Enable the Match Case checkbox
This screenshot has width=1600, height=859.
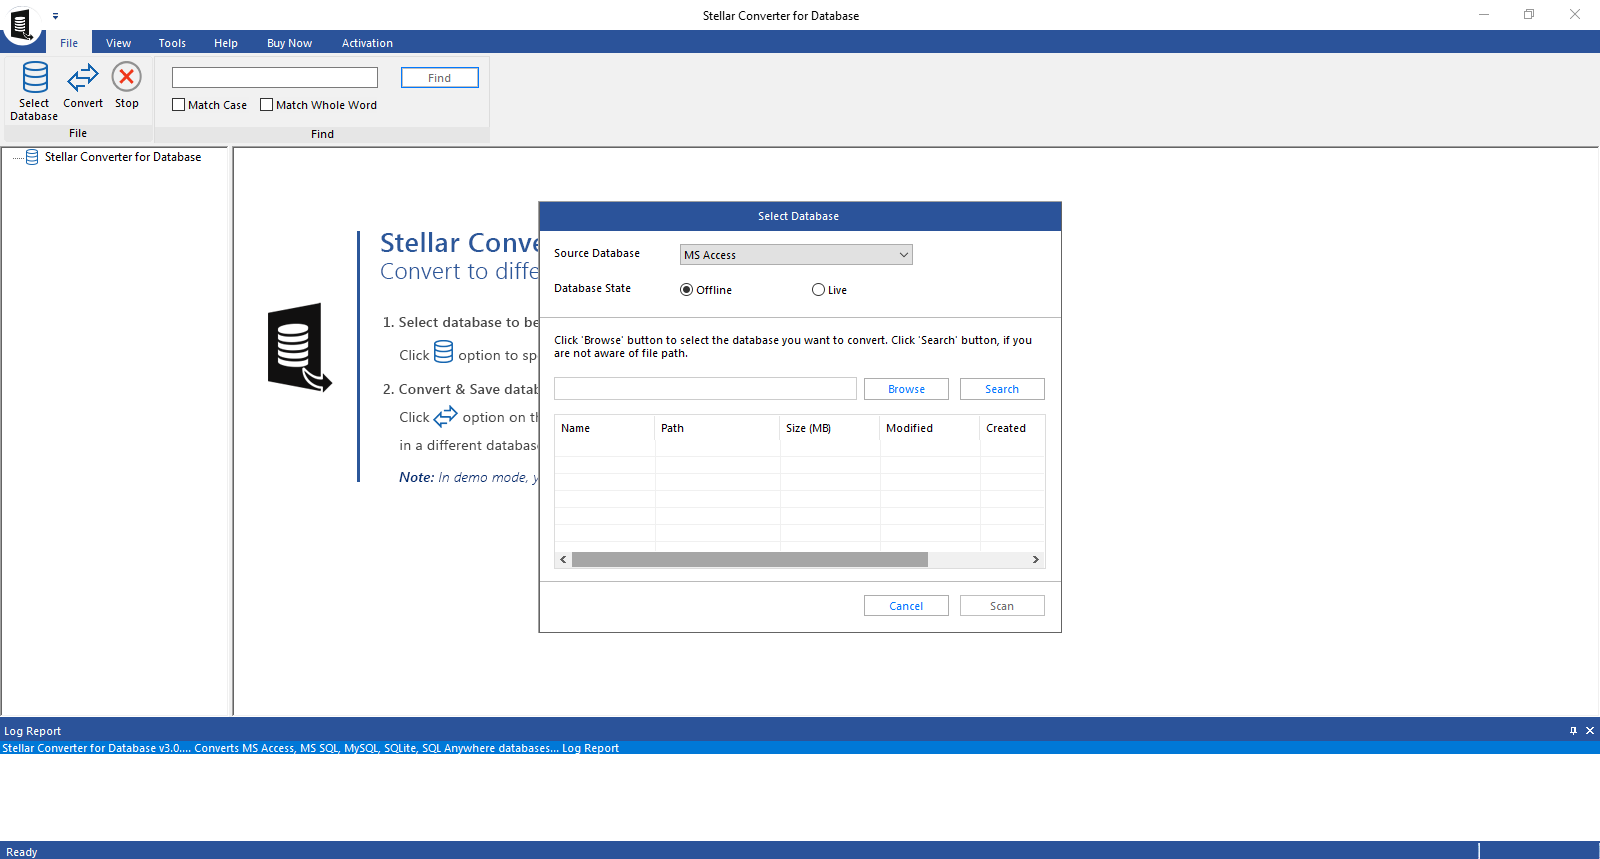(x=179, y=105)
